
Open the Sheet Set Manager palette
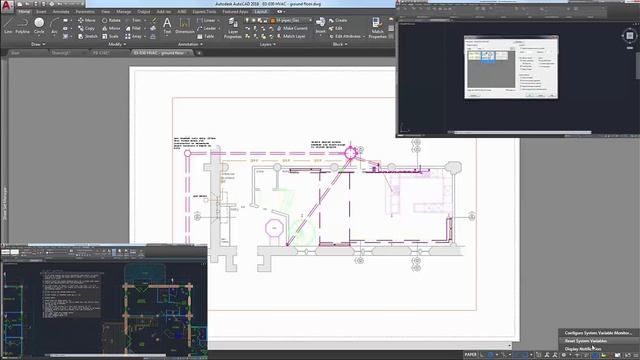5,203
